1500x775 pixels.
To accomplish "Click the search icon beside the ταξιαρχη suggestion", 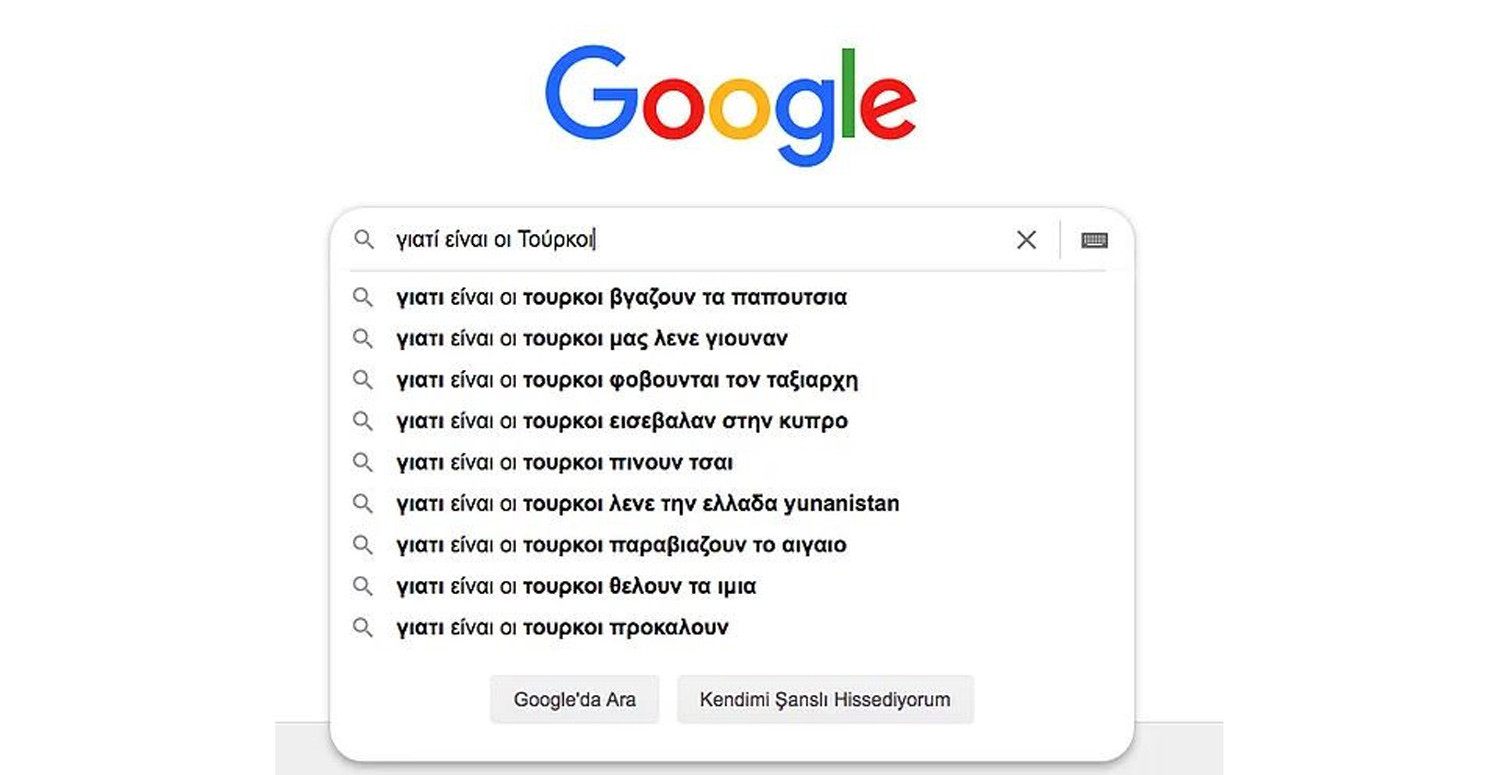I will tap(363, 379).
